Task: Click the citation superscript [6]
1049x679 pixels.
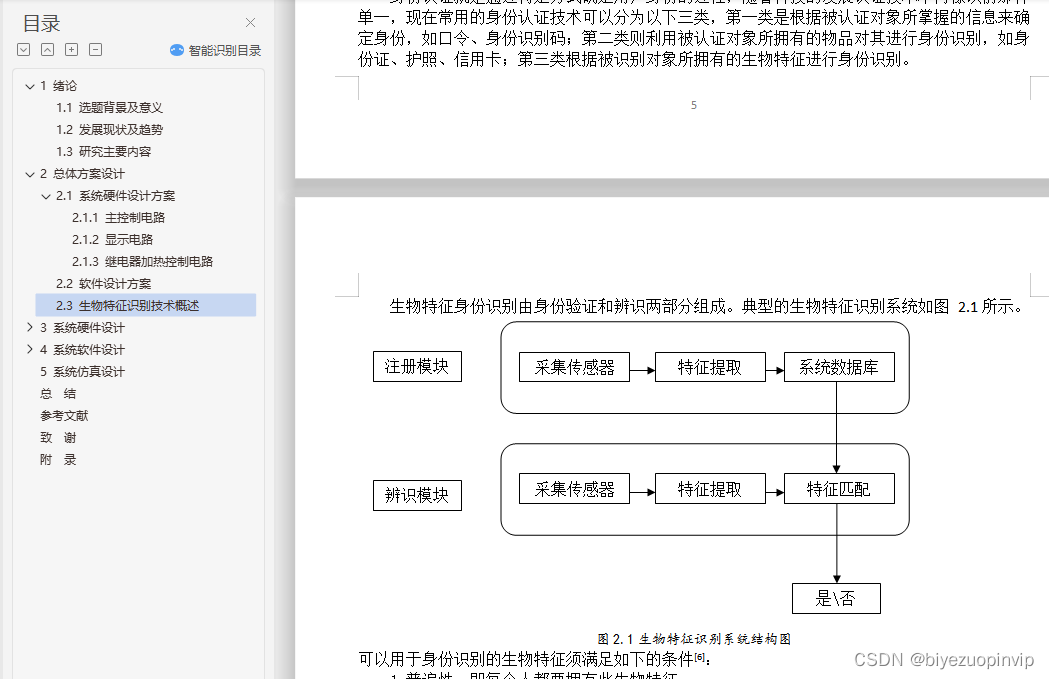Action: point(699,656)
